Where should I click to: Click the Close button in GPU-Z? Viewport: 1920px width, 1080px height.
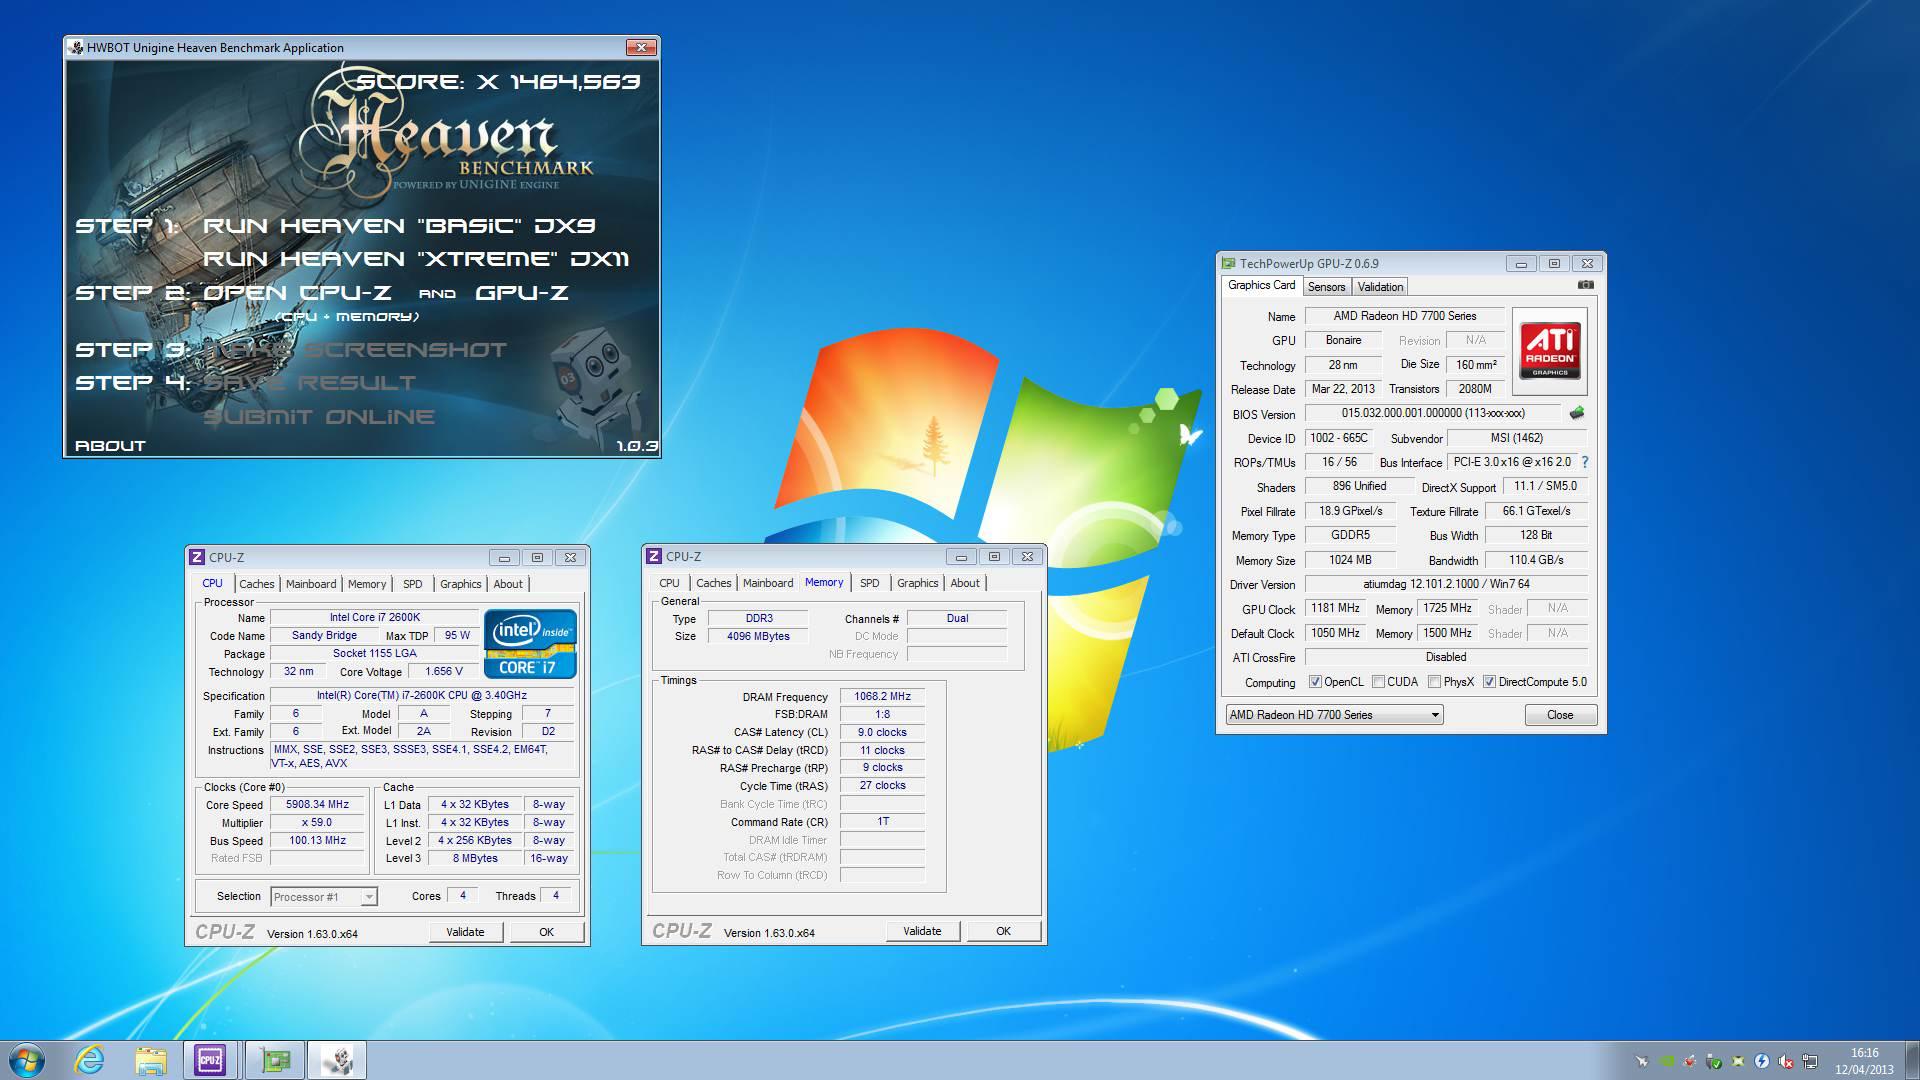coord(1560,715)
